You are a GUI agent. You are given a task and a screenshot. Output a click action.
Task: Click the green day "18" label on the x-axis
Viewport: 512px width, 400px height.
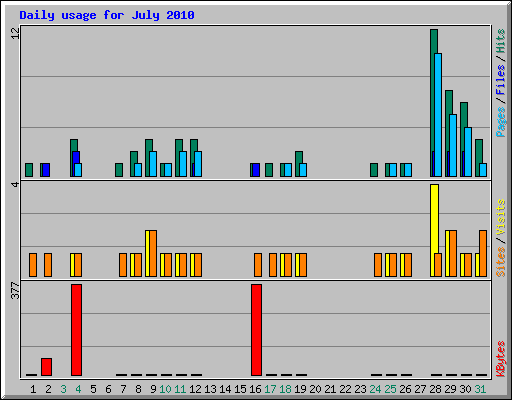(x=285, y=389)
